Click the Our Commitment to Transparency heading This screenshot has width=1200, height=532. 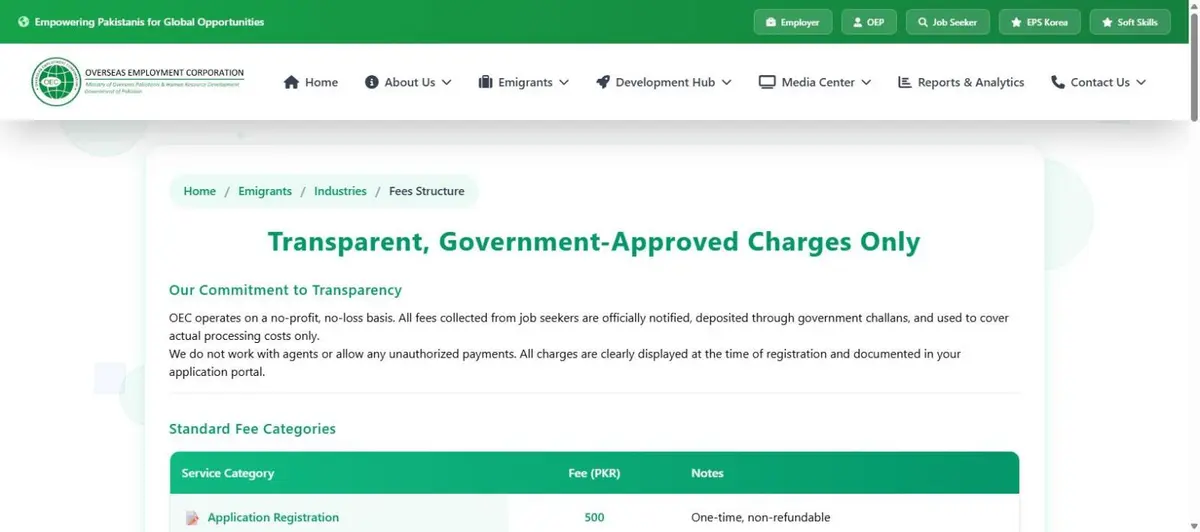285,290
